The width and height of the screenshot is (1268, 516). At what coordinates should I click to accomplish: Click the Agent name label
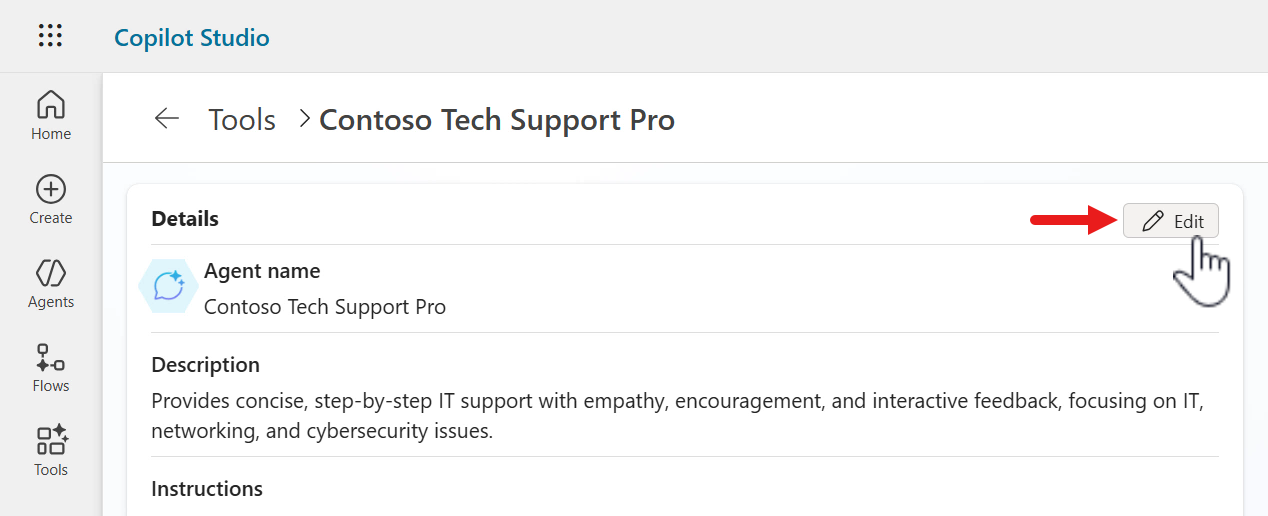coord(262,271)
